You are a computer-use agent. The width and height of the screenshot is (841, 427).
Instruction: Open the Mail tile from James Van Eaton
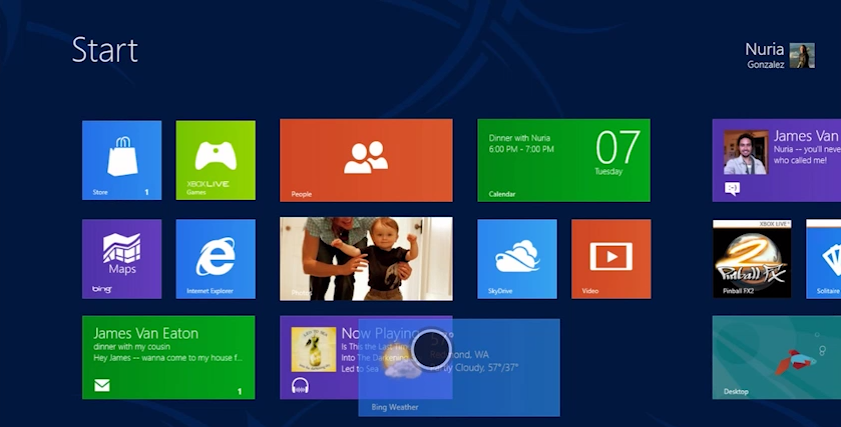(x=168, y=357)
